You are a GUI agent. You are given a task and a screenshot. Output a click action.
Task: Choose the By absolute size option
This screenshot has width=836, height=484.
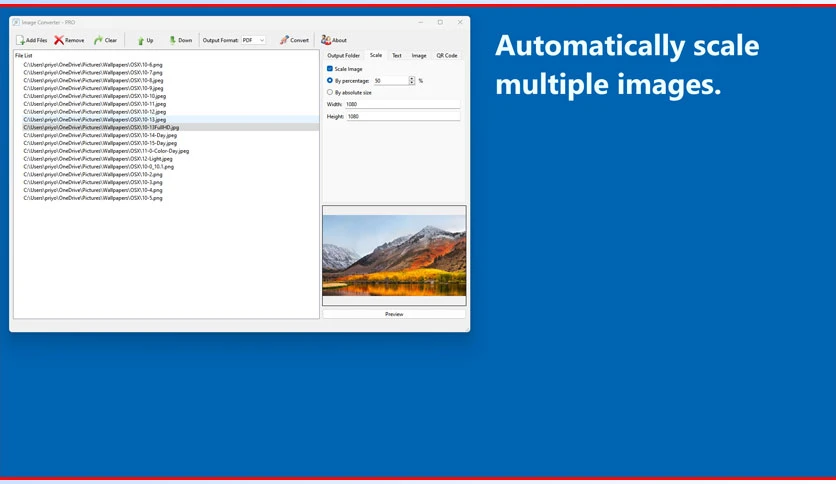(x=329, y=92)
